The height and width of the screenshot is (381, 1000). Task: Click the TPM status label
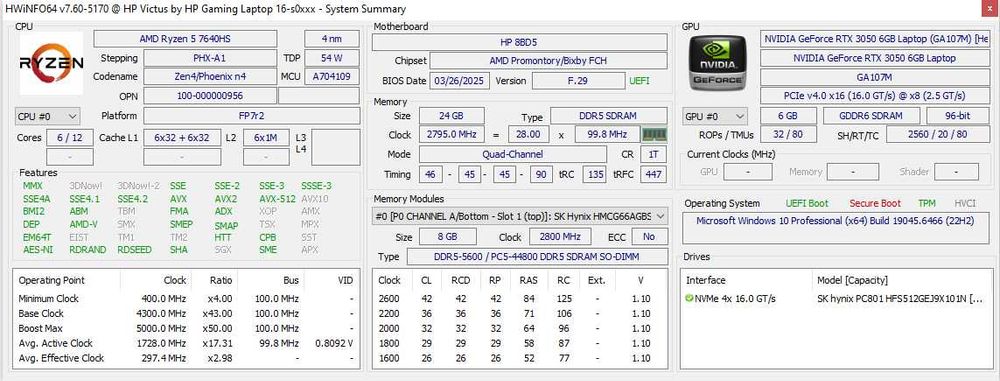tap(927, 204)
